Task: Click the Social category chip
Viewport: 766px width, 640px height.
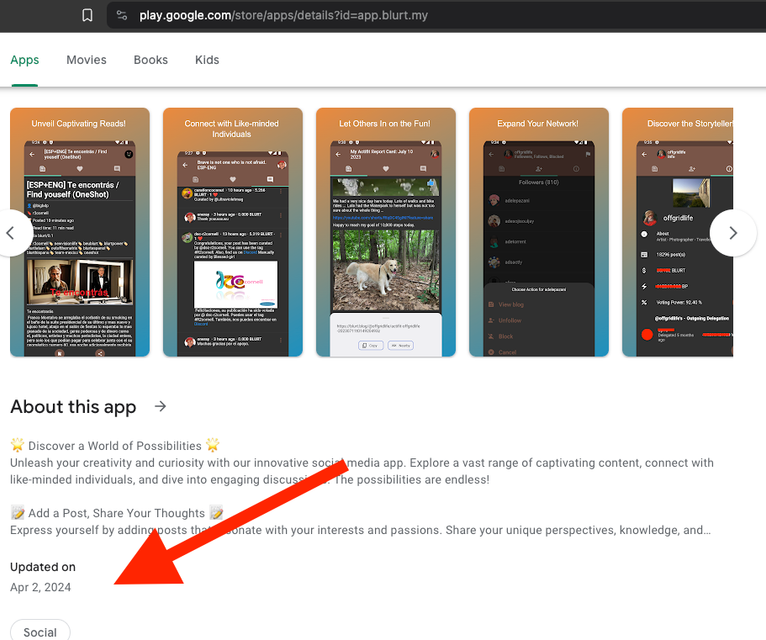Action: click(x=40, y=631)
